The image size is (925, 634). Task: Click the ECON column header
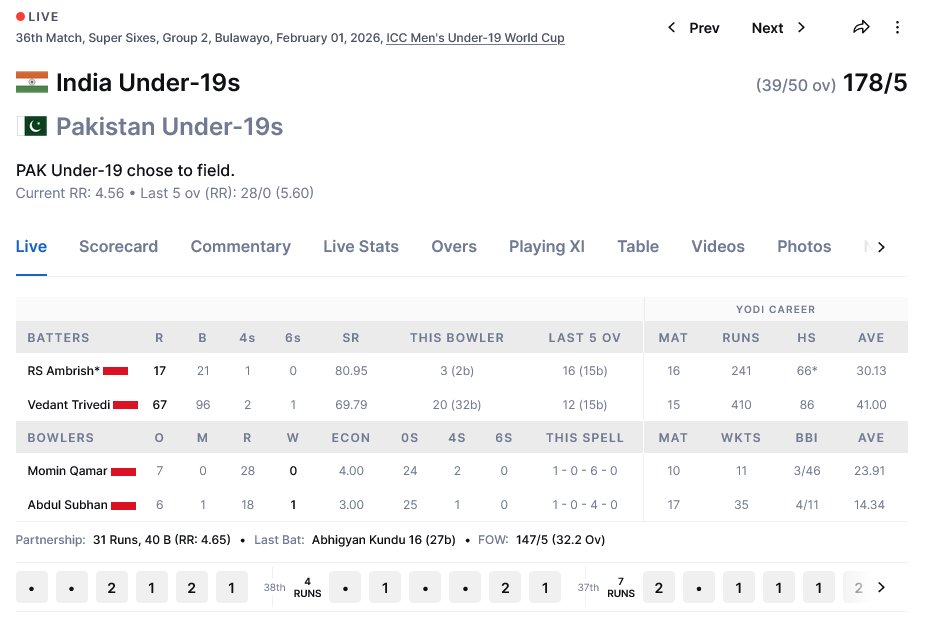coord(351,438)
